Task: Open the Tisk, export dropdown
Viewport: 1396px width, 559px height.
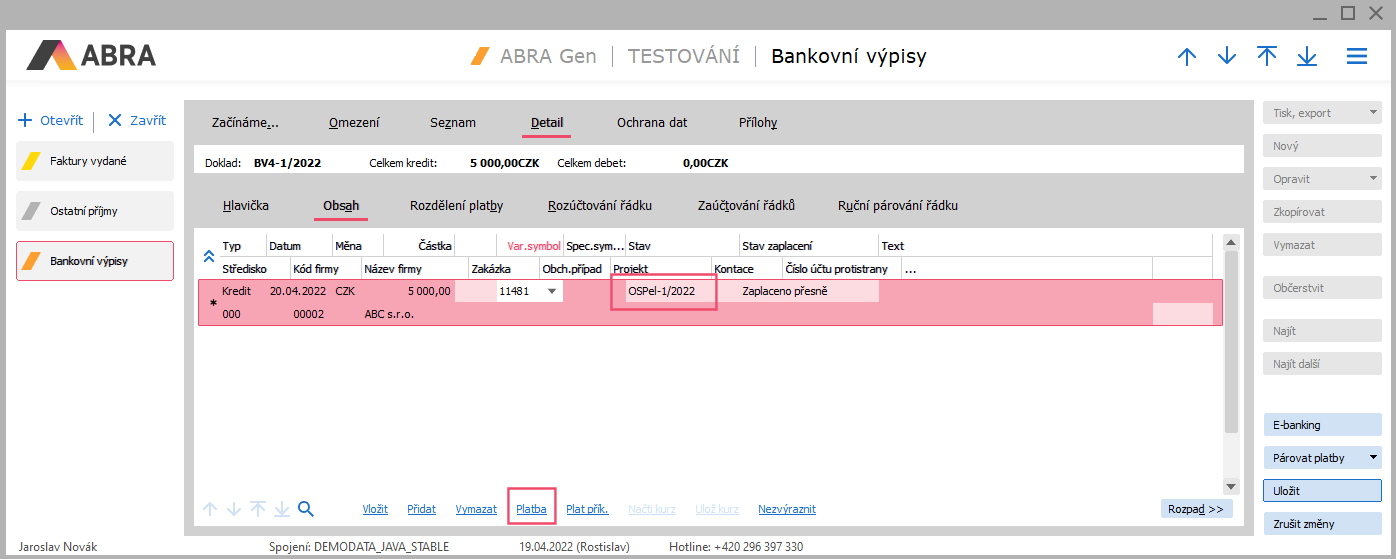Action: 1373,113
